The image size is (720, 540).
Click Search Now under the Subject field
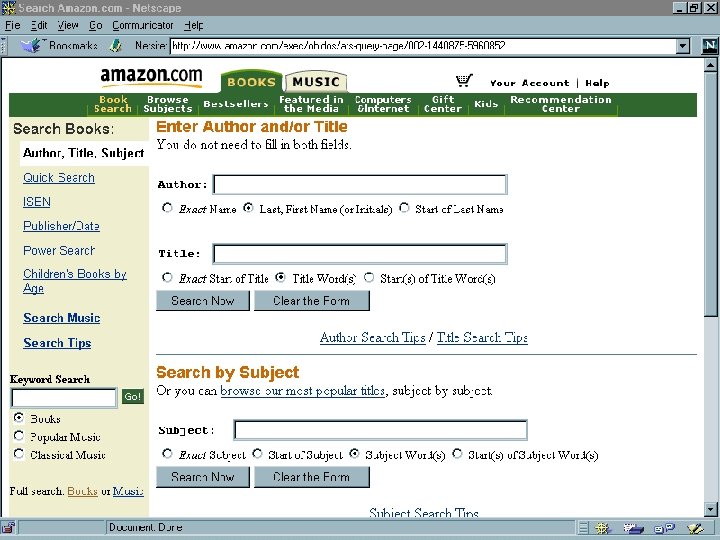tap(203, 477)
